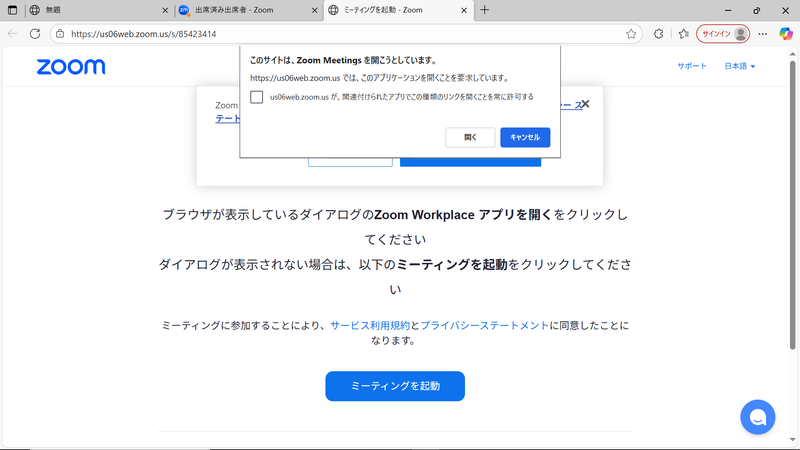Restore down the browser window
Viewport: 800px width, 450px height.
[757, 10]
